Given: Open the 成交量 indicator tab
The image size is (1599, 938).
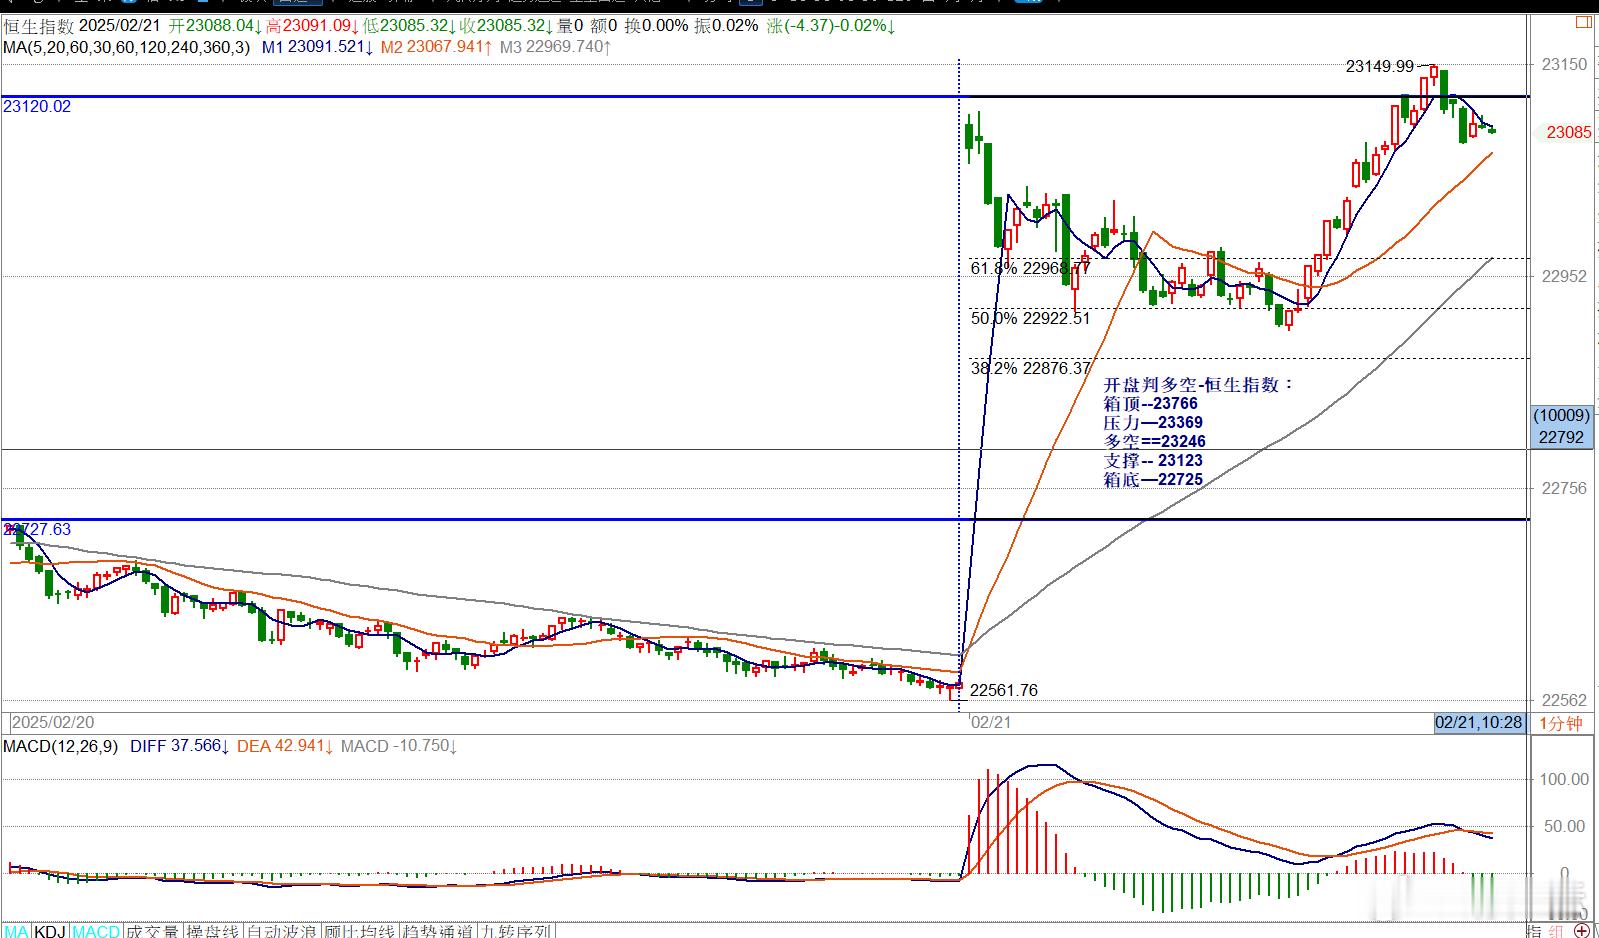Looking at the screenshot, I should tap(151, 931).
